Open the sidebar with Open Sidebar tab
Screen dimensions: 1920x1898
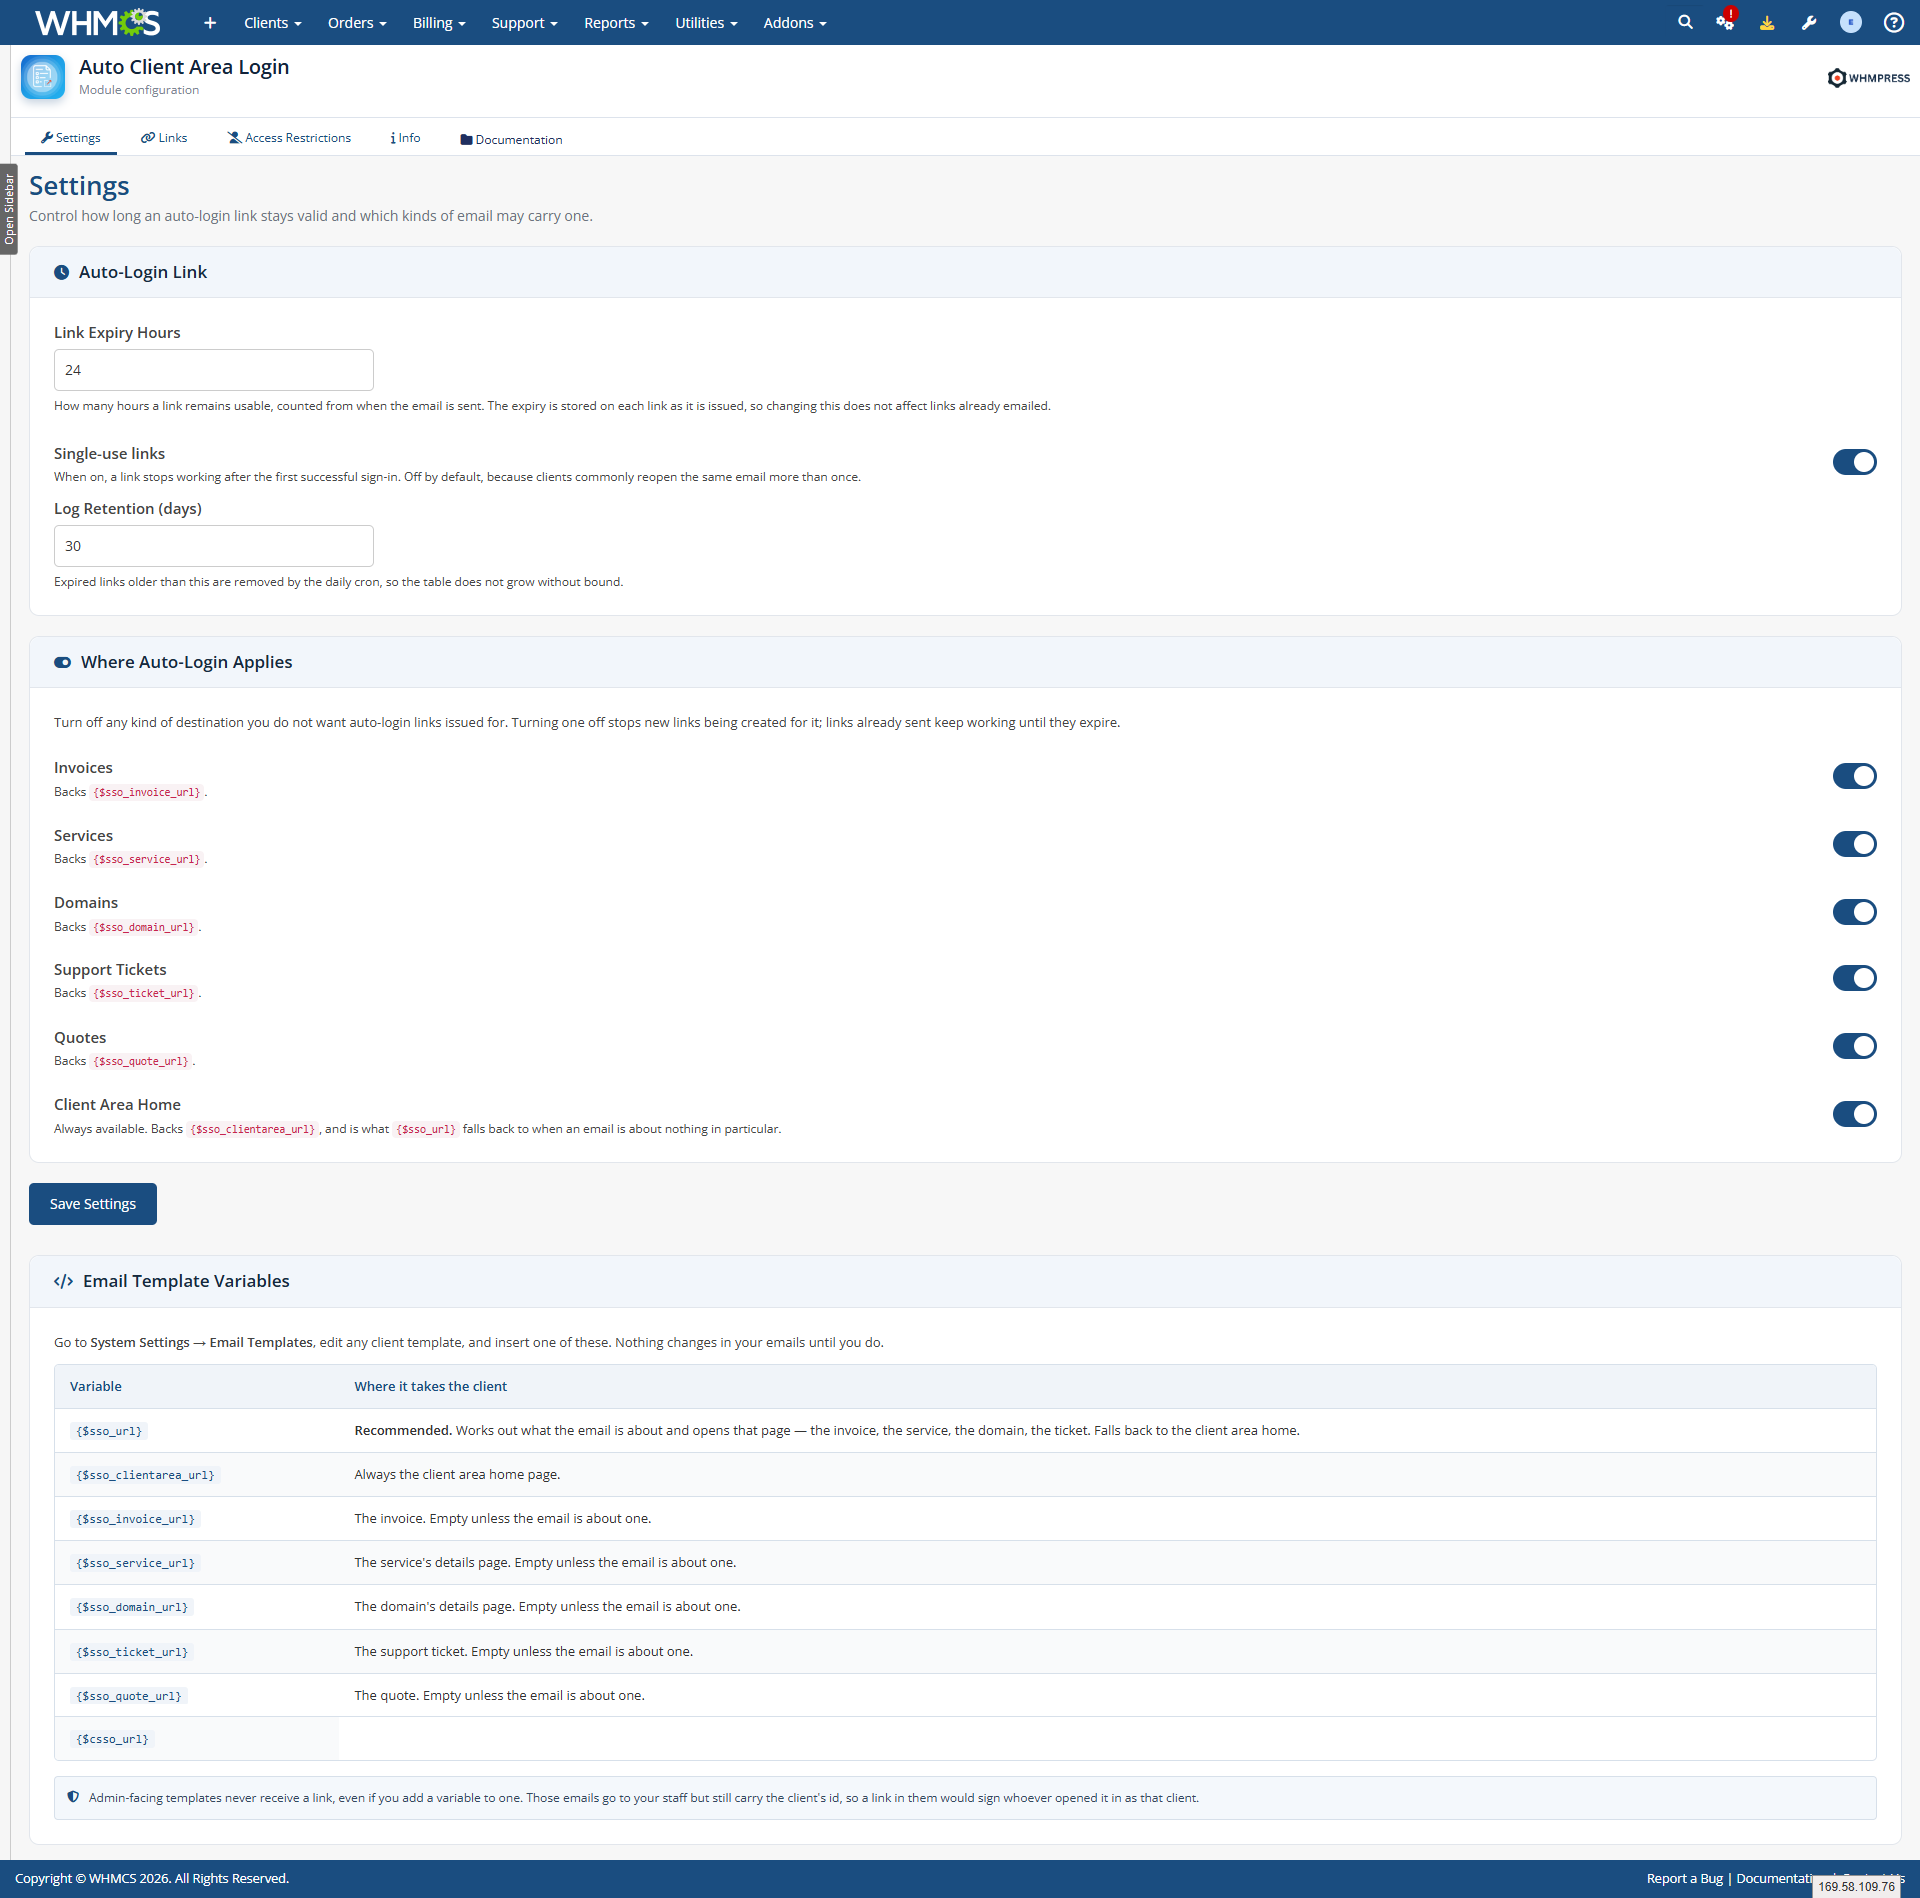pyautogui.click(x=9, y=209)
